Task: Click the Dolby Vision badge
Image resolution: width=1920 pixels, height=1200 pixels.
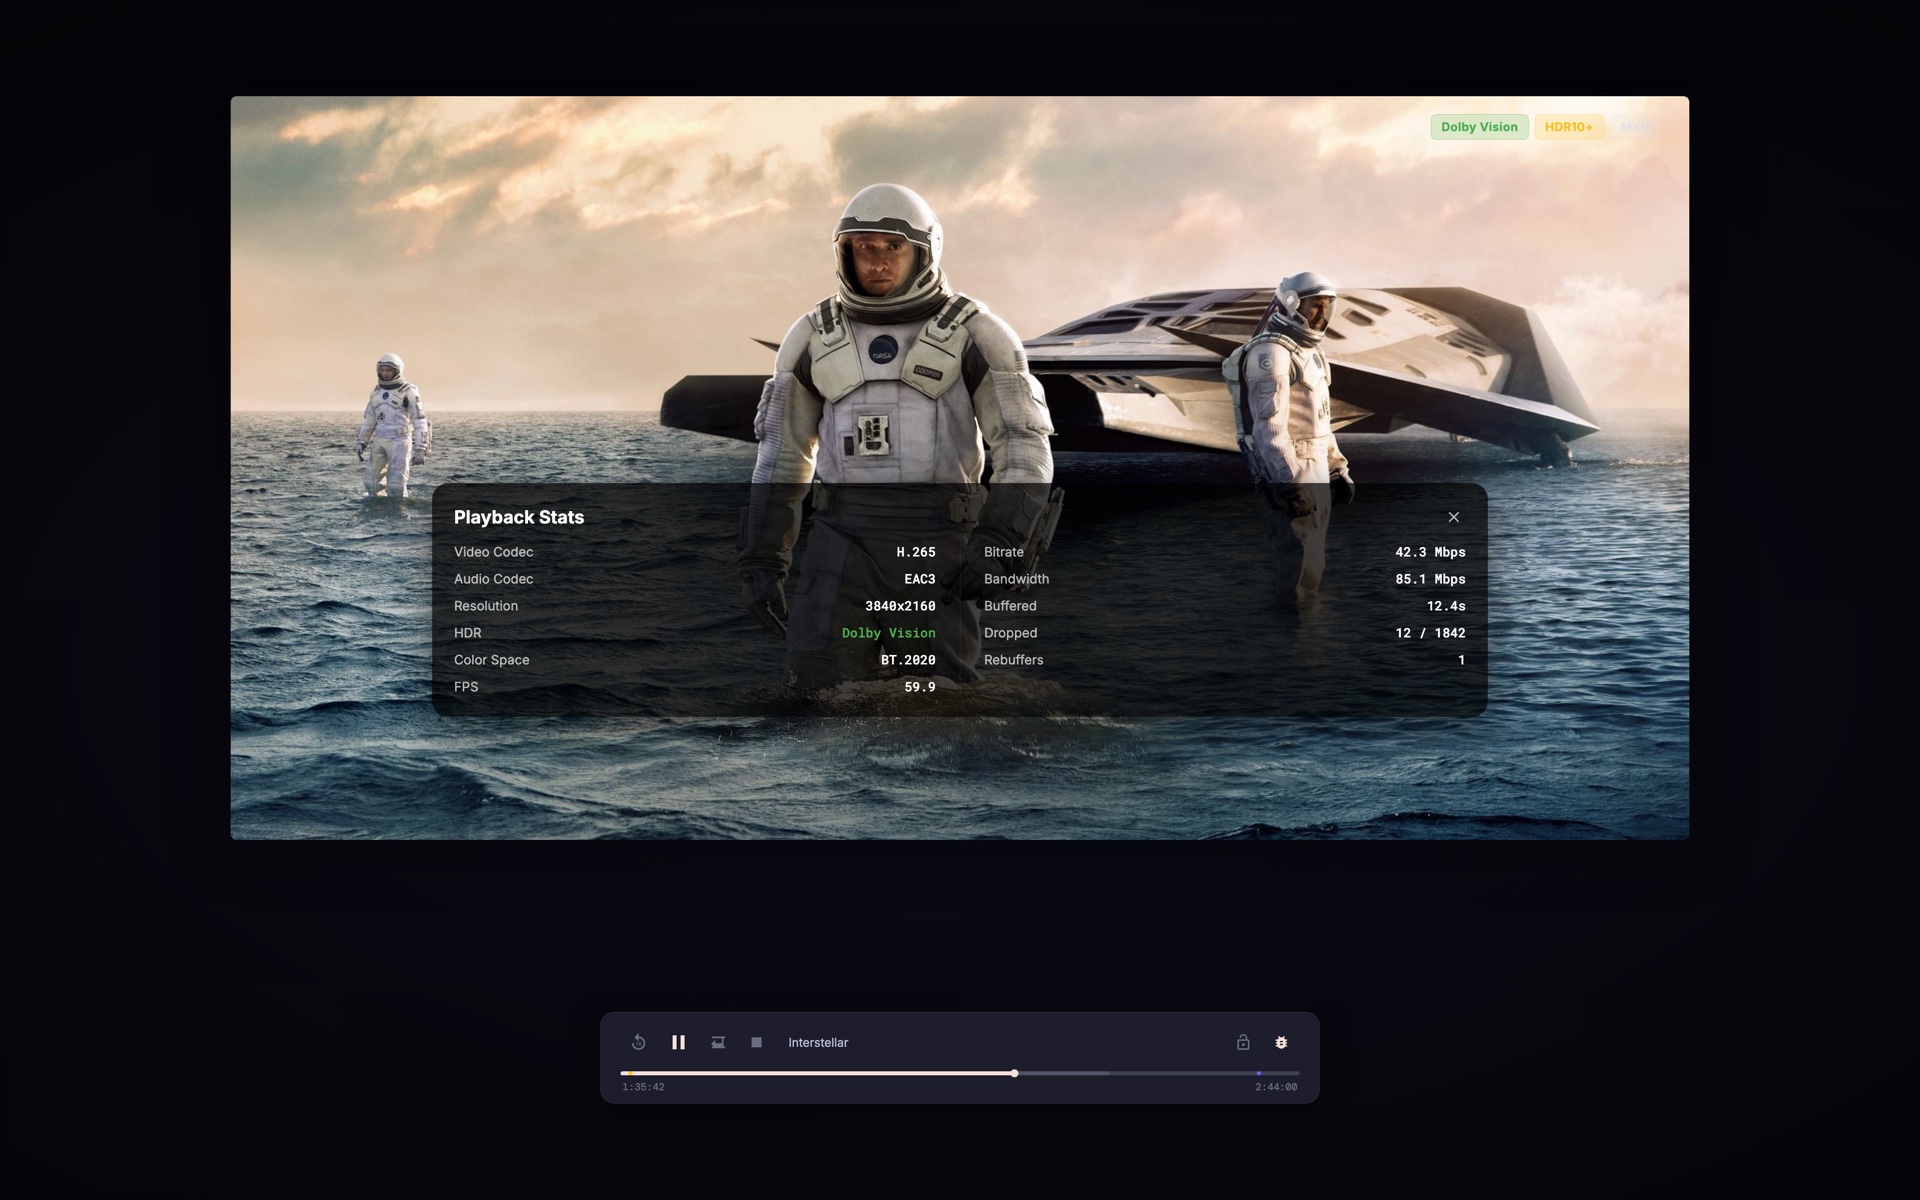Action: pyautogui.click(x=1478, y=127)
